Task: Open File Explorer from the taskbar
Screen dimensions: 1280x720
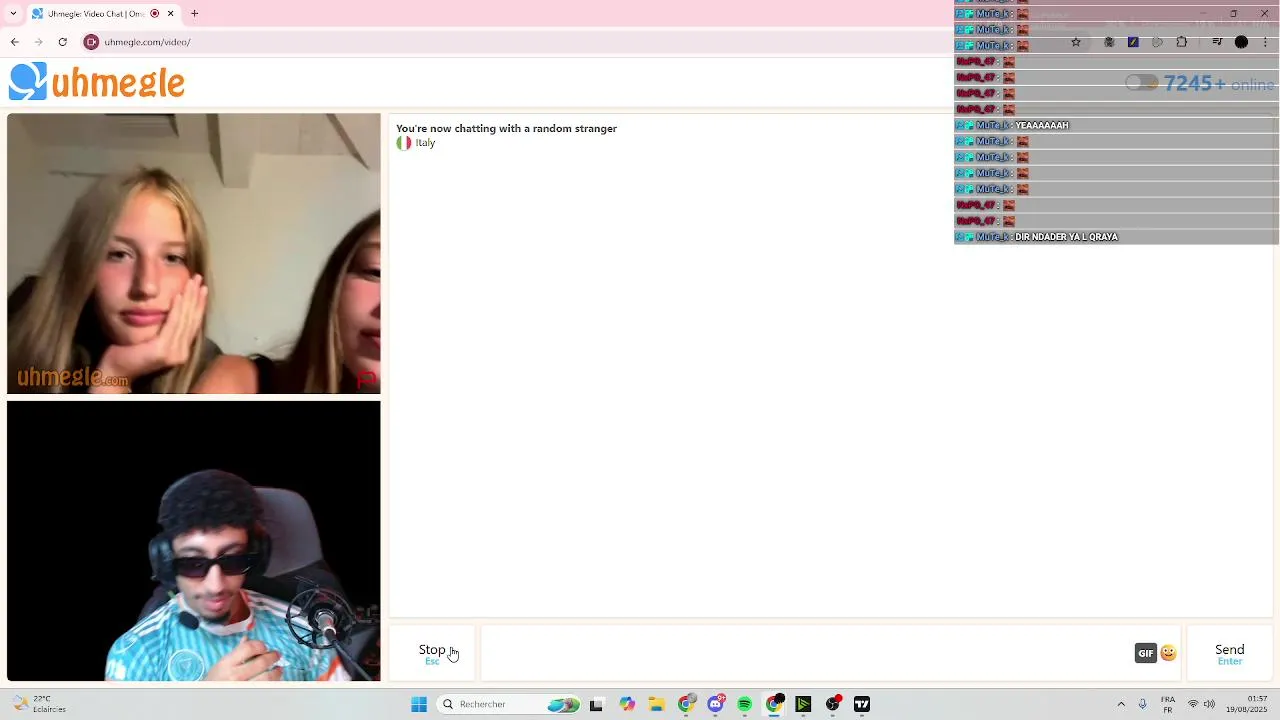Action: click(656, 704)
